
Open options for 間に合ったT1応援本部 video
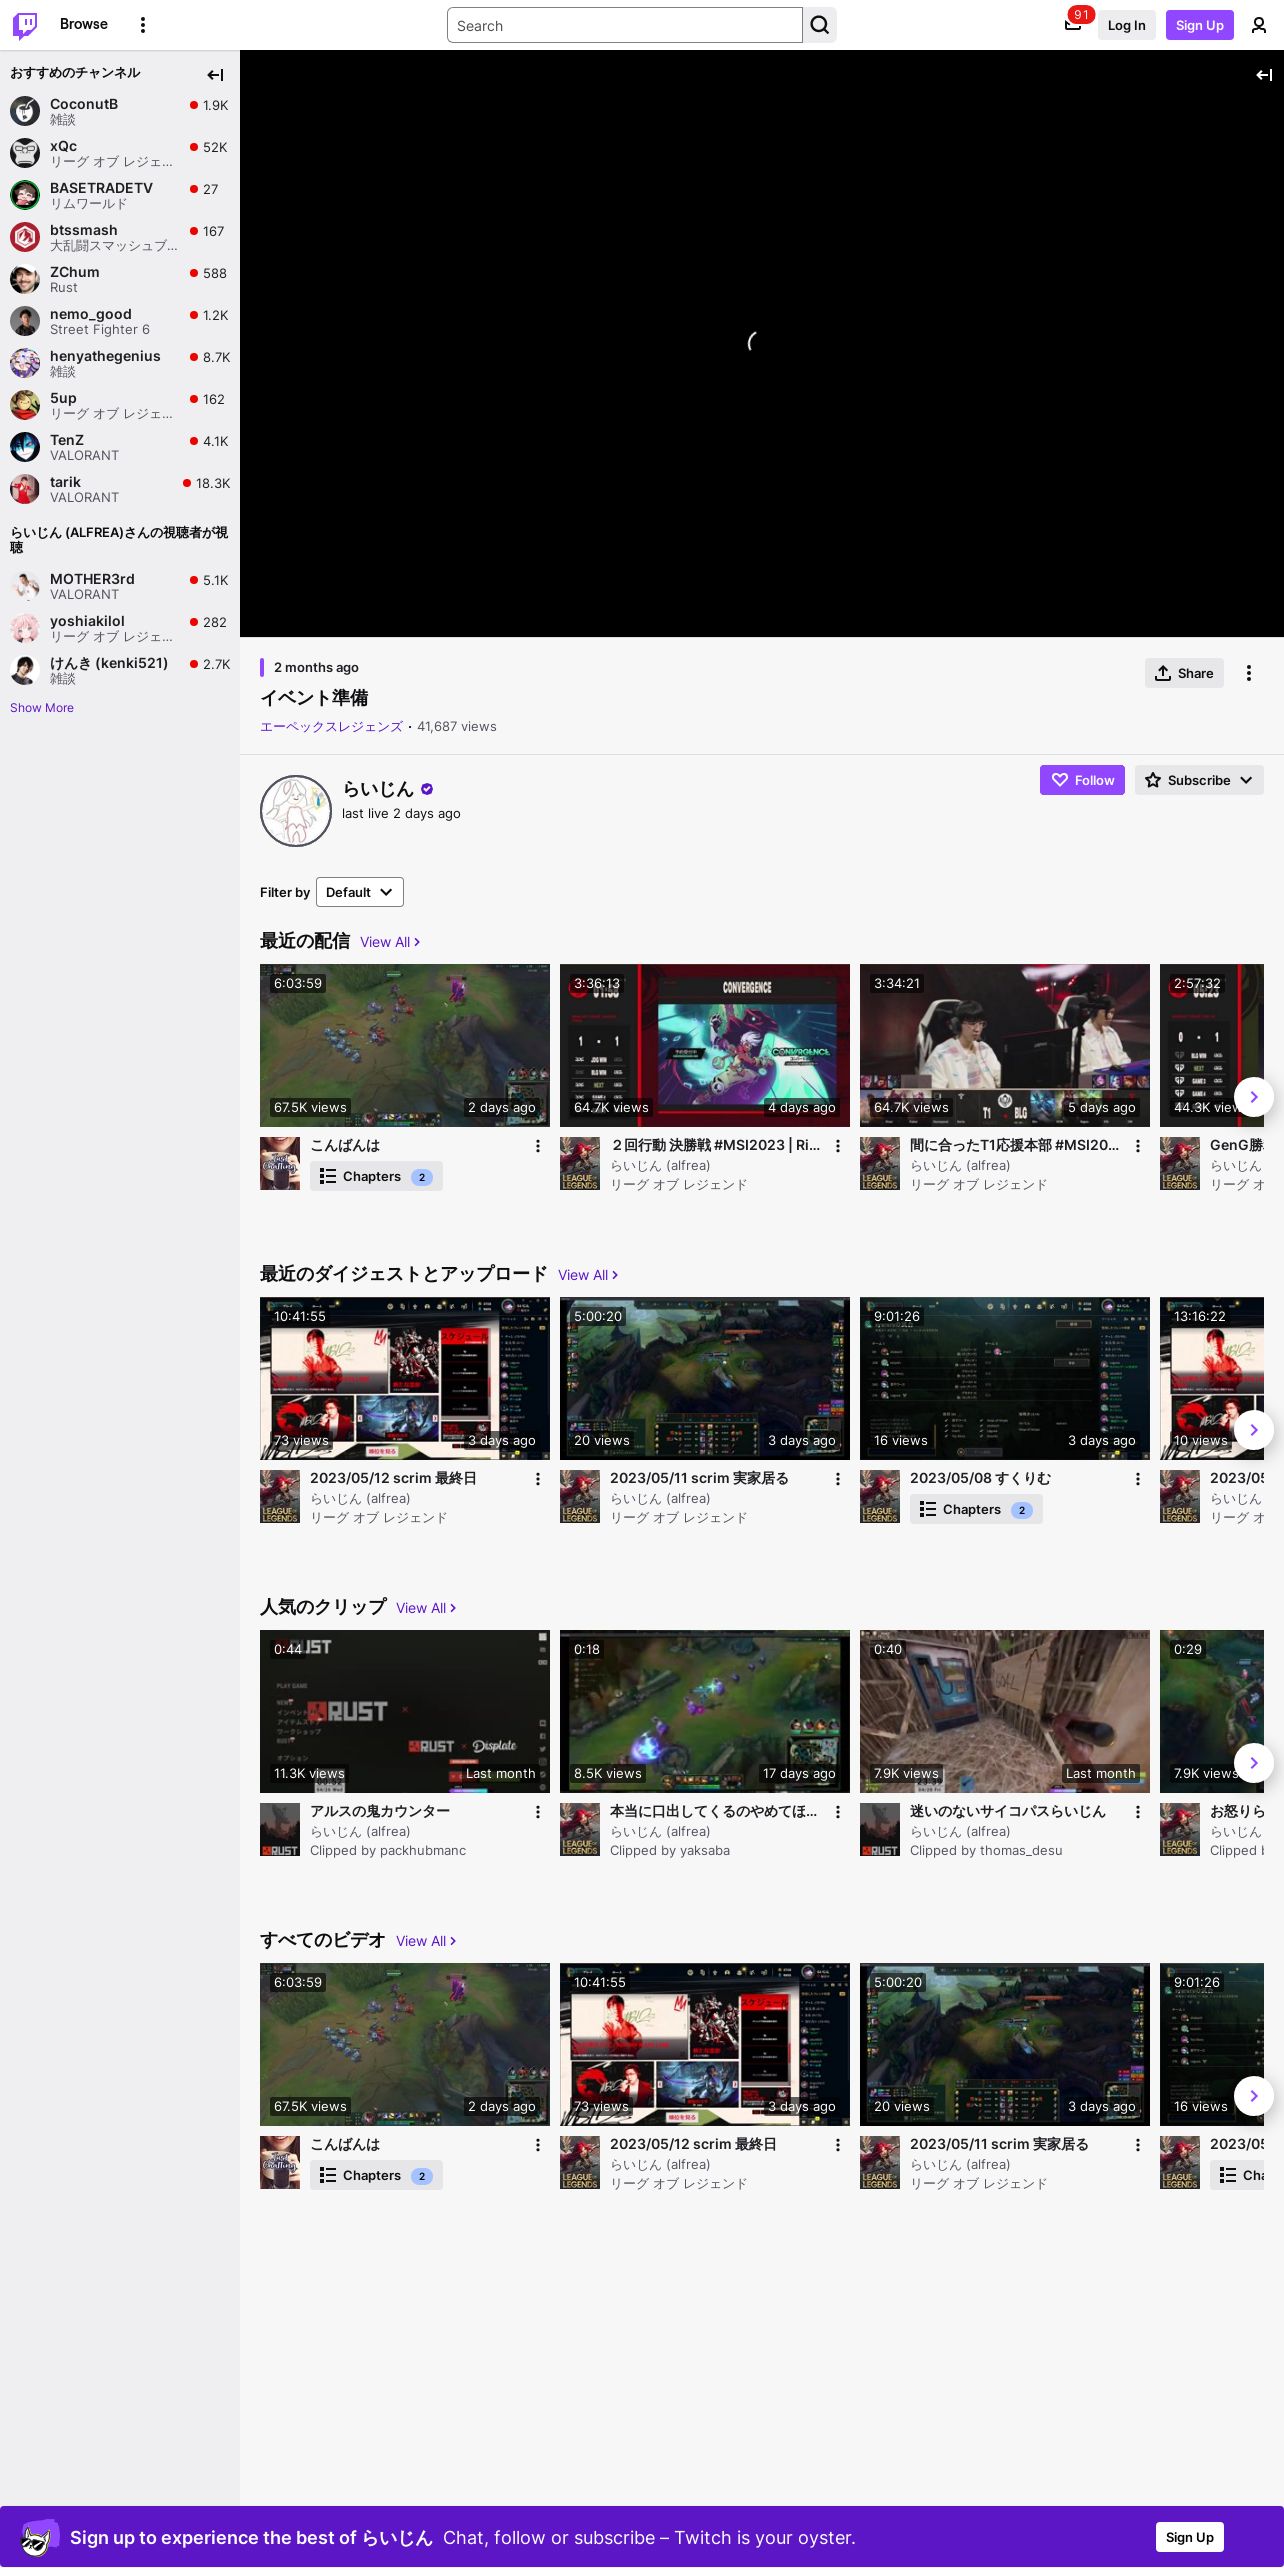coord(1138,1146)
